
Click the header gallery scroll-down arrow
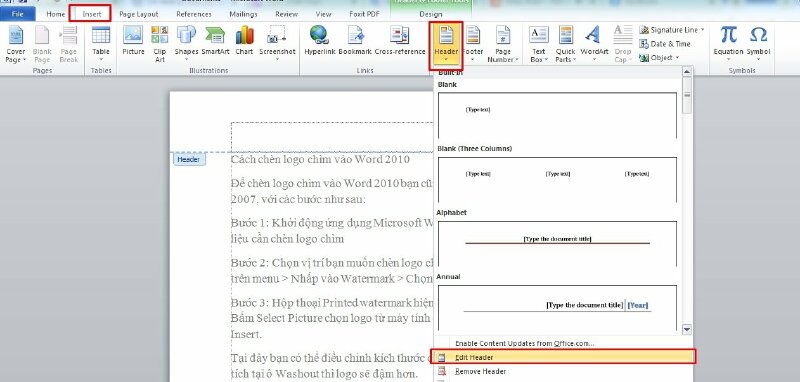coord(687,329)
